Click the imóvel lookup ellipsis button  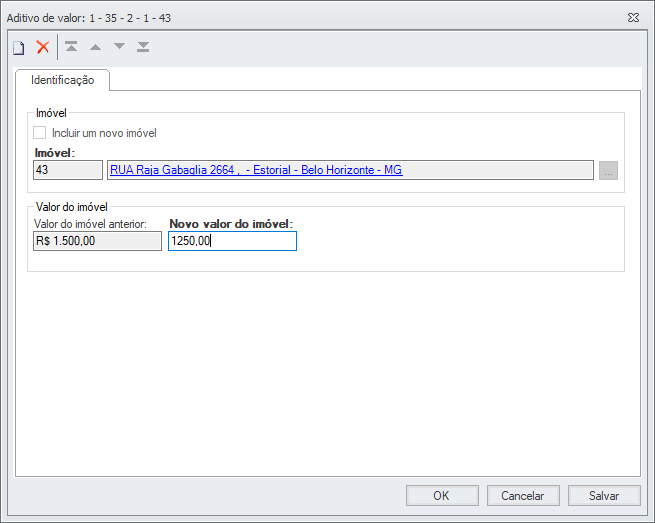click(x=608, y=170)
